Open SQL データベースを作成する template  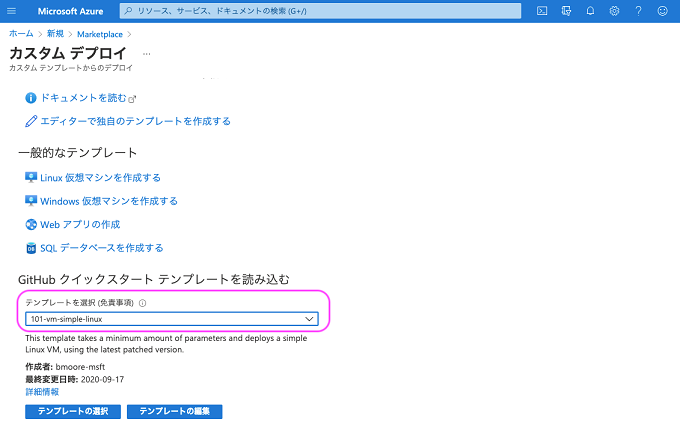pyautogui.click(x=102, y=248)
